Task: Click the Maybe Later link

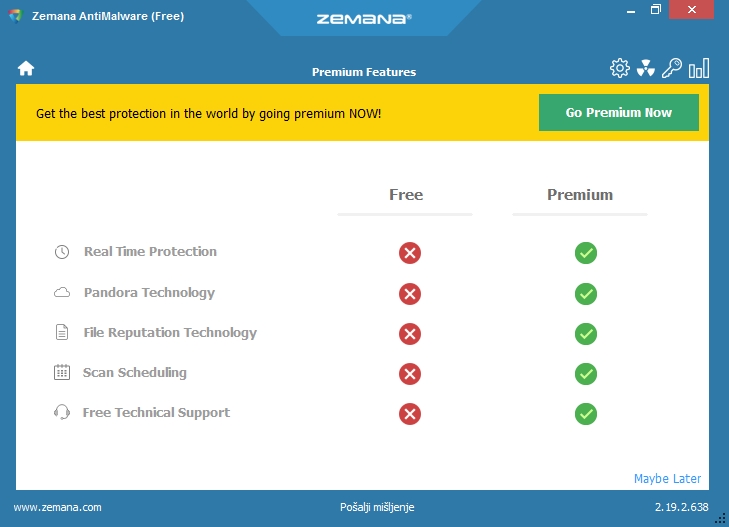Action: click(x=667, y=479)
